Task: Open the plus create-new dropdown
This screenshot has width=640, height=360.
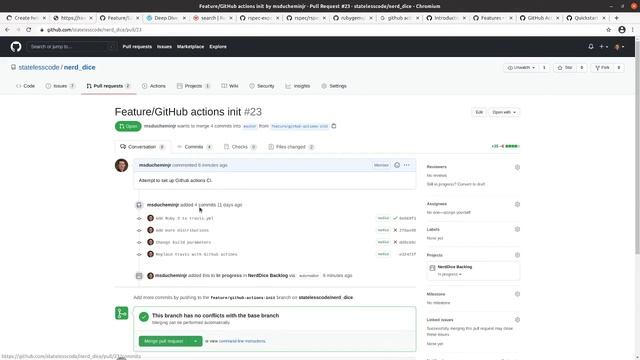Action: pos(603,47)
